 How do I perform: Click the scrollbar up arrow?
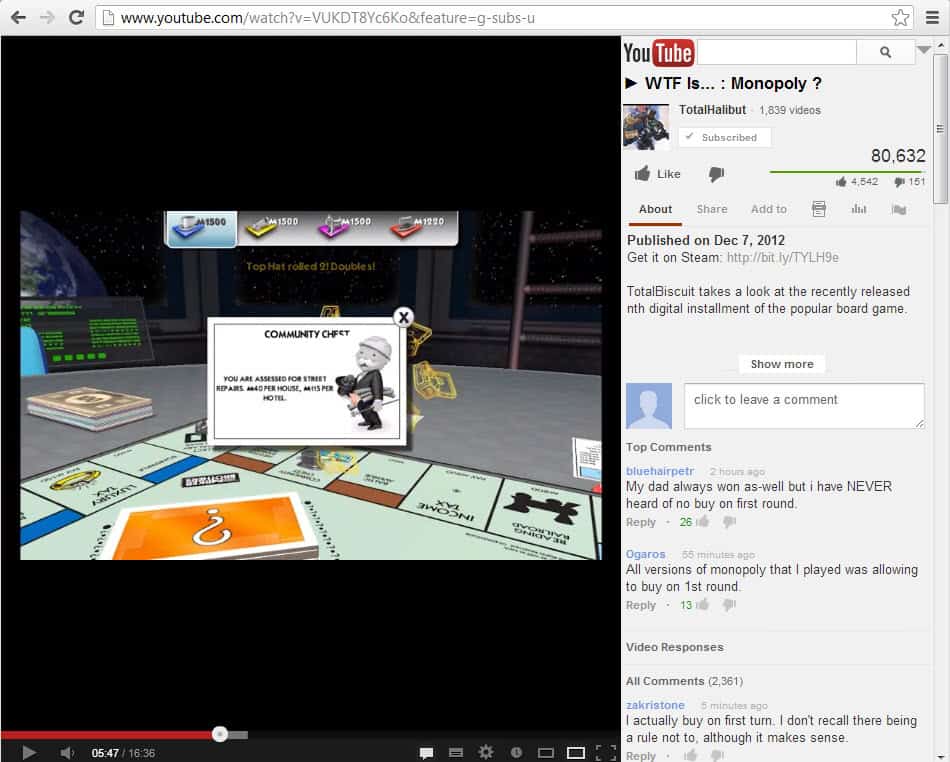coord(940,45)
